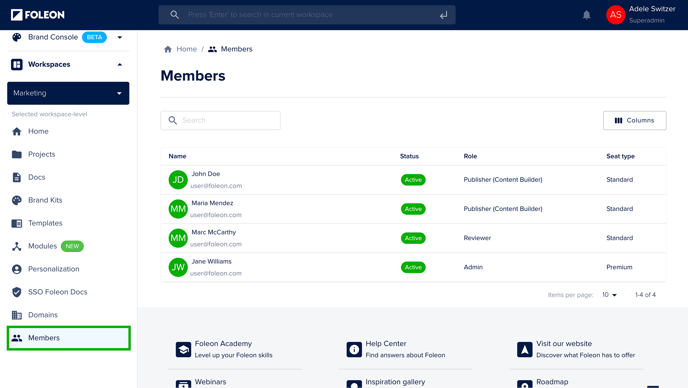Image resolution: width=688 pixels, height=388 pixels.
Task: Click the Admin role cell
Action: tap(473, 267)
